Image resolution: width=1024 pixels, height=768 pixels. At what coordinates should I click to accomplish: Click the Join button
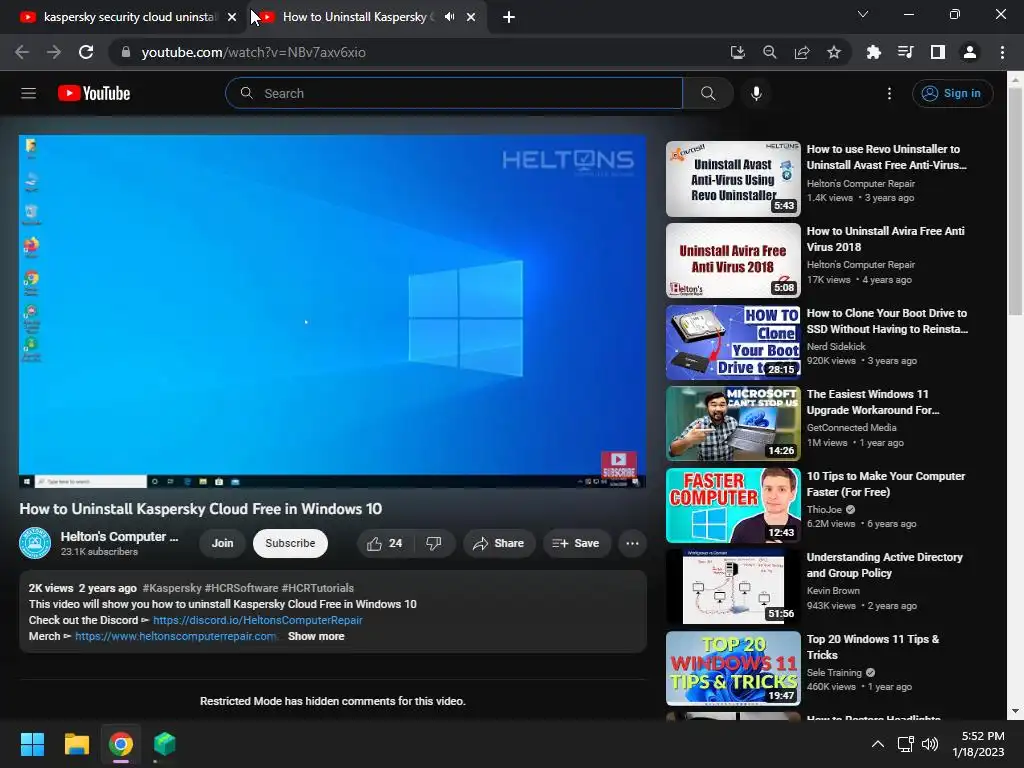coord(222,543)
